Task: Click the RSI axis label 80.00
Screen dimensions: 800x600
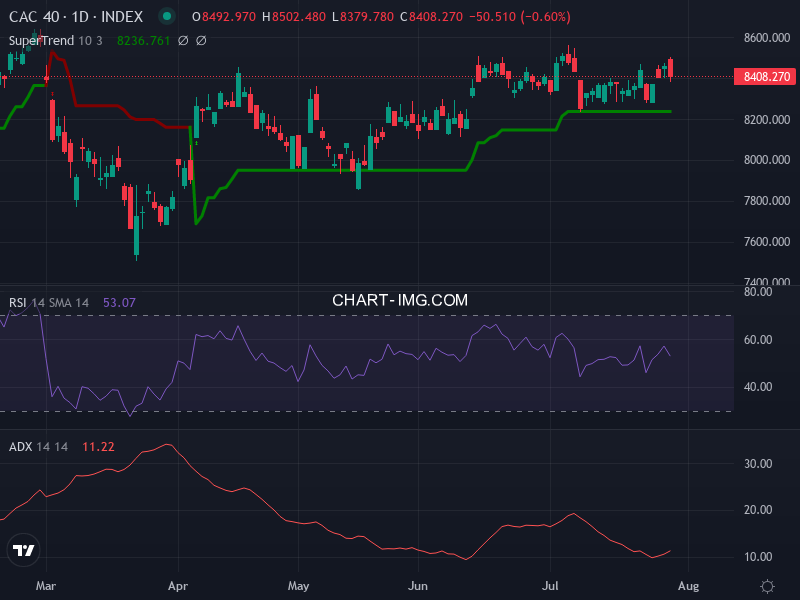Action: (758, 292)
